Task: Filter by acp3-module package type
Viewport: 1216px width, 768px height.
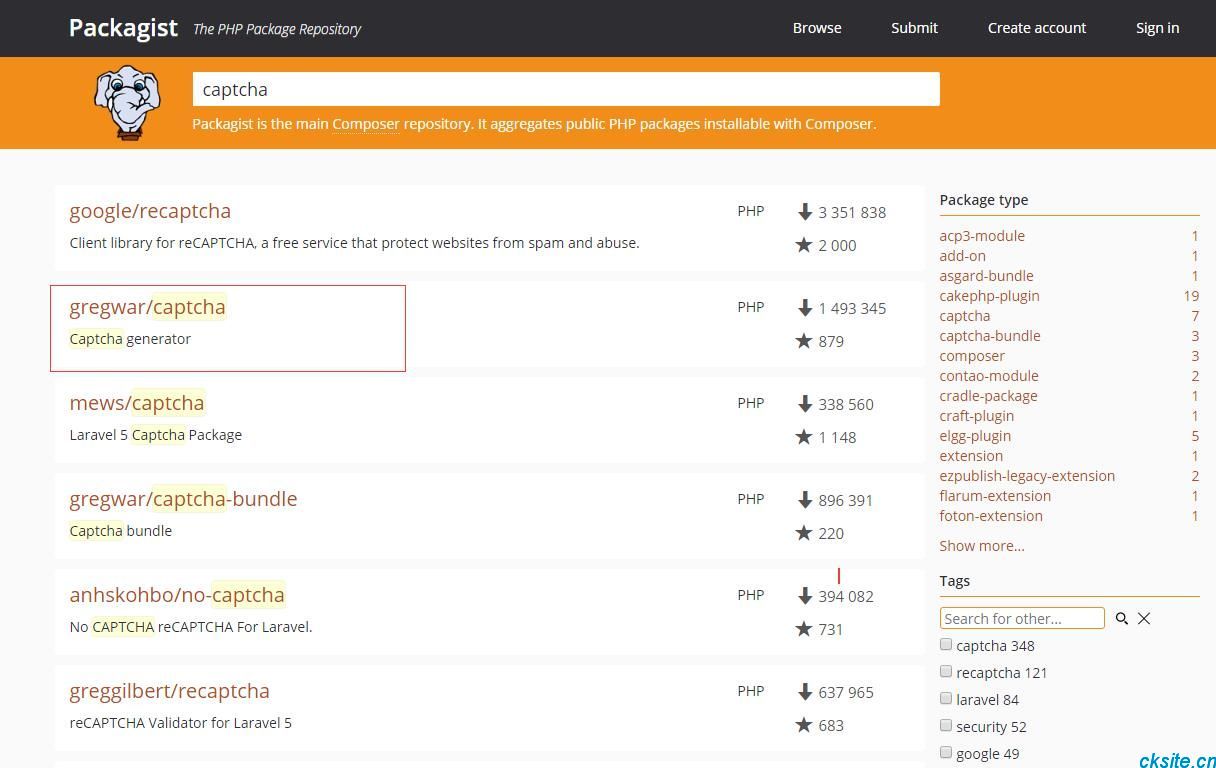Action: (982, 236)
